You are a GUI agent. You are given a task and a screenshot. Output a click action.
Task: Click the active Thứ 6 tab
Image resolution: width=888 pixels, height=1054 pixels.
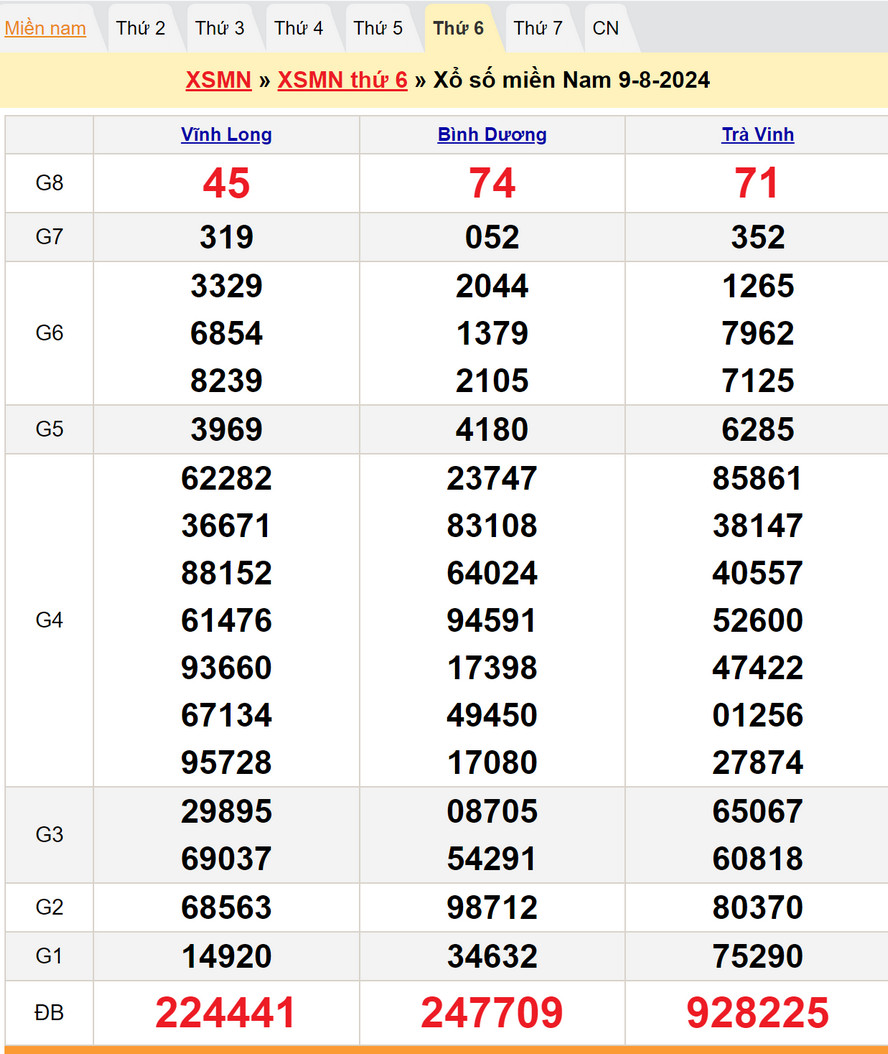[x=458, y=28]
